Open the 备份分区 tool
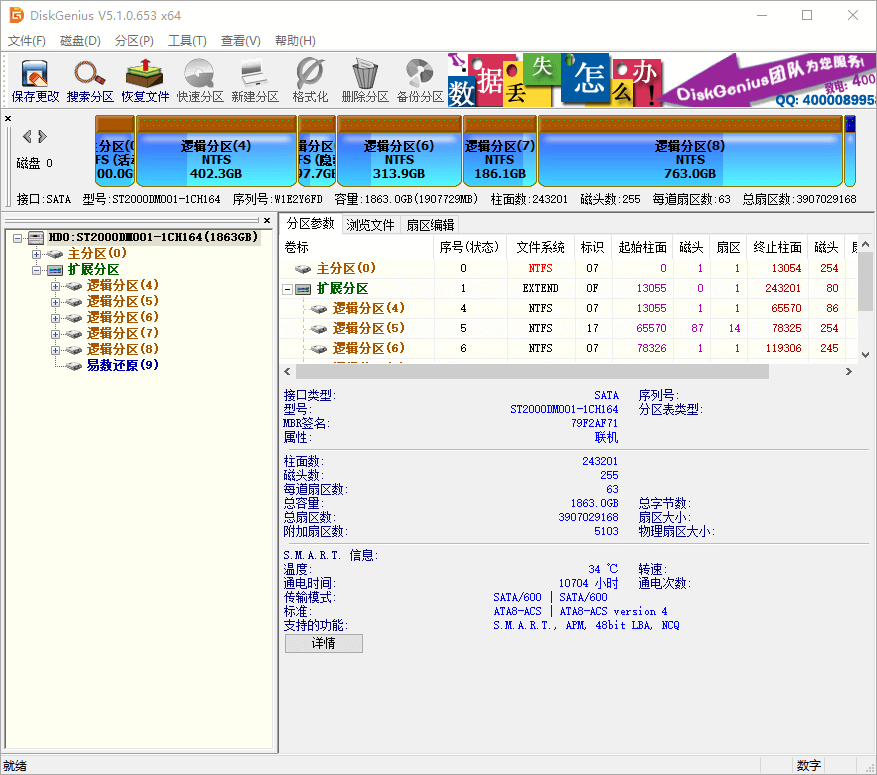 tap(420, 80)
